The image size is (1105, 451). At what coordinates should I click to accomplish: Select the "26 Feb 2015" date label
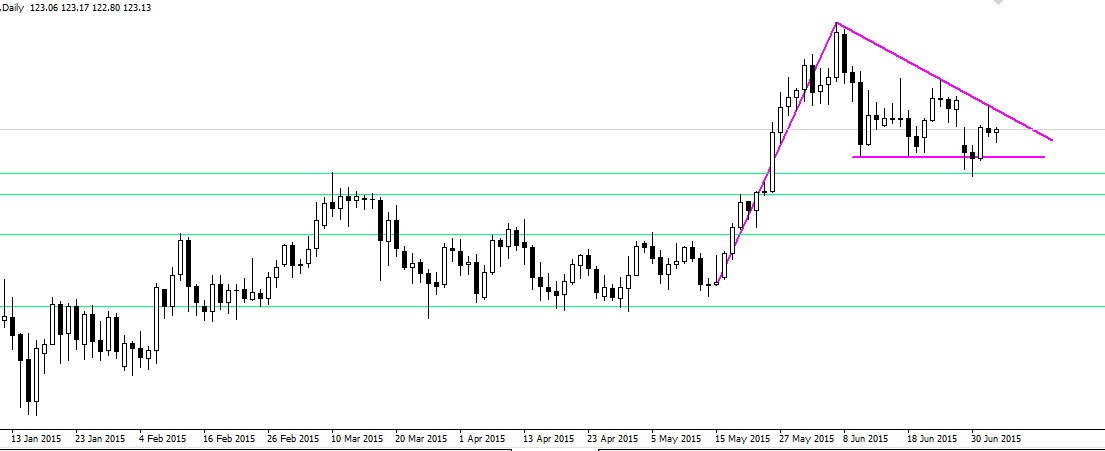292,438
